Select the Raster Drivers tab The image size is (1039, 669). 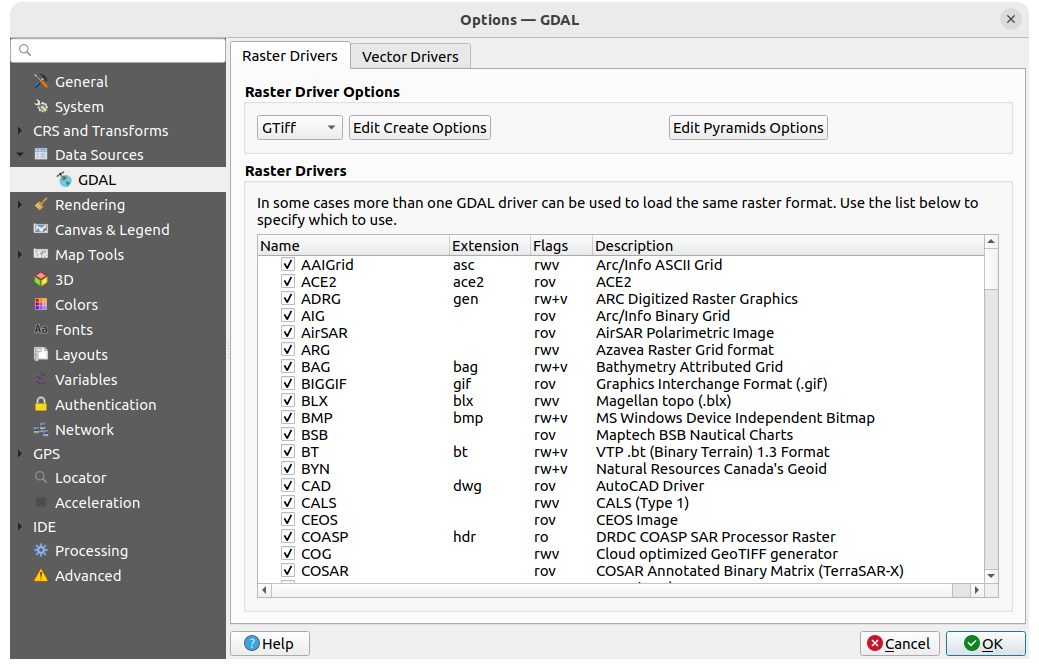click(290, 56)
